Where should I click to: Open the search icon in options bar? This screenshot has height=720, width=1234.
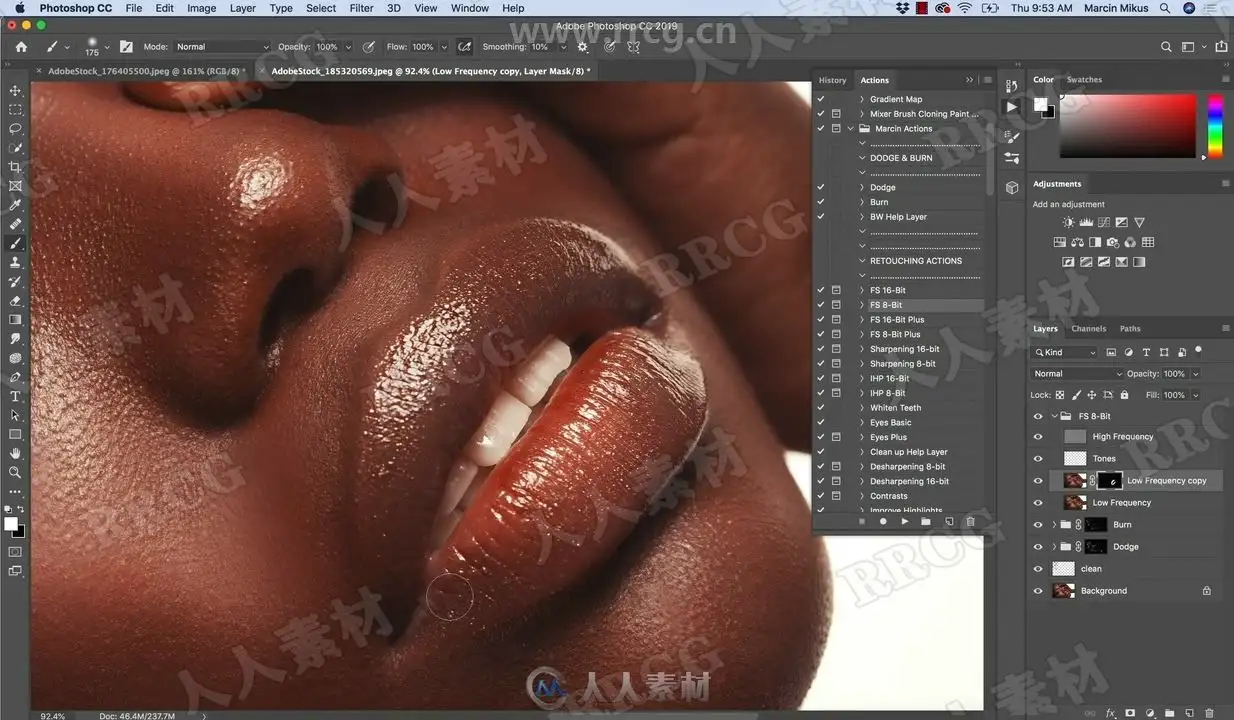coord(1166,47)
